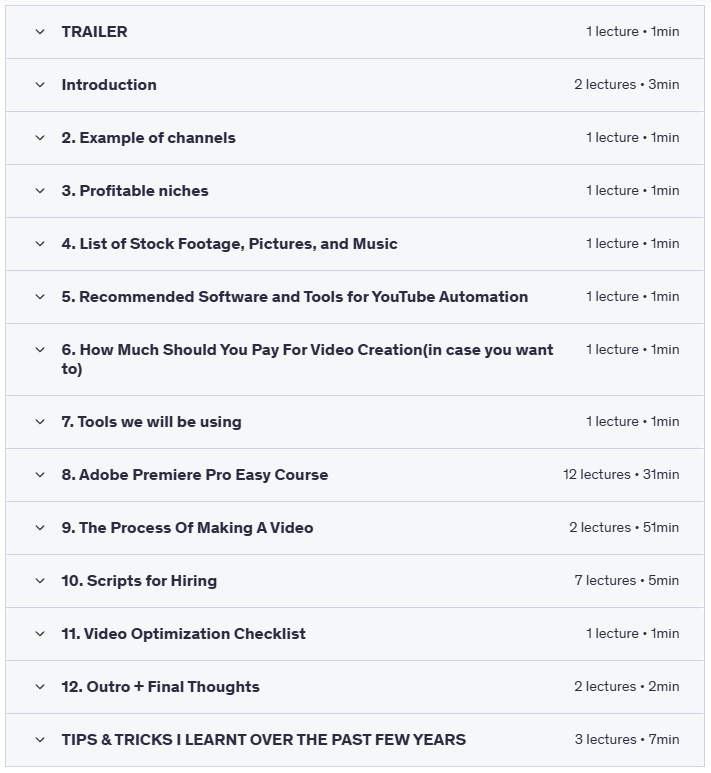Click chevron beside How Much Should You Pay

point(40,350)
